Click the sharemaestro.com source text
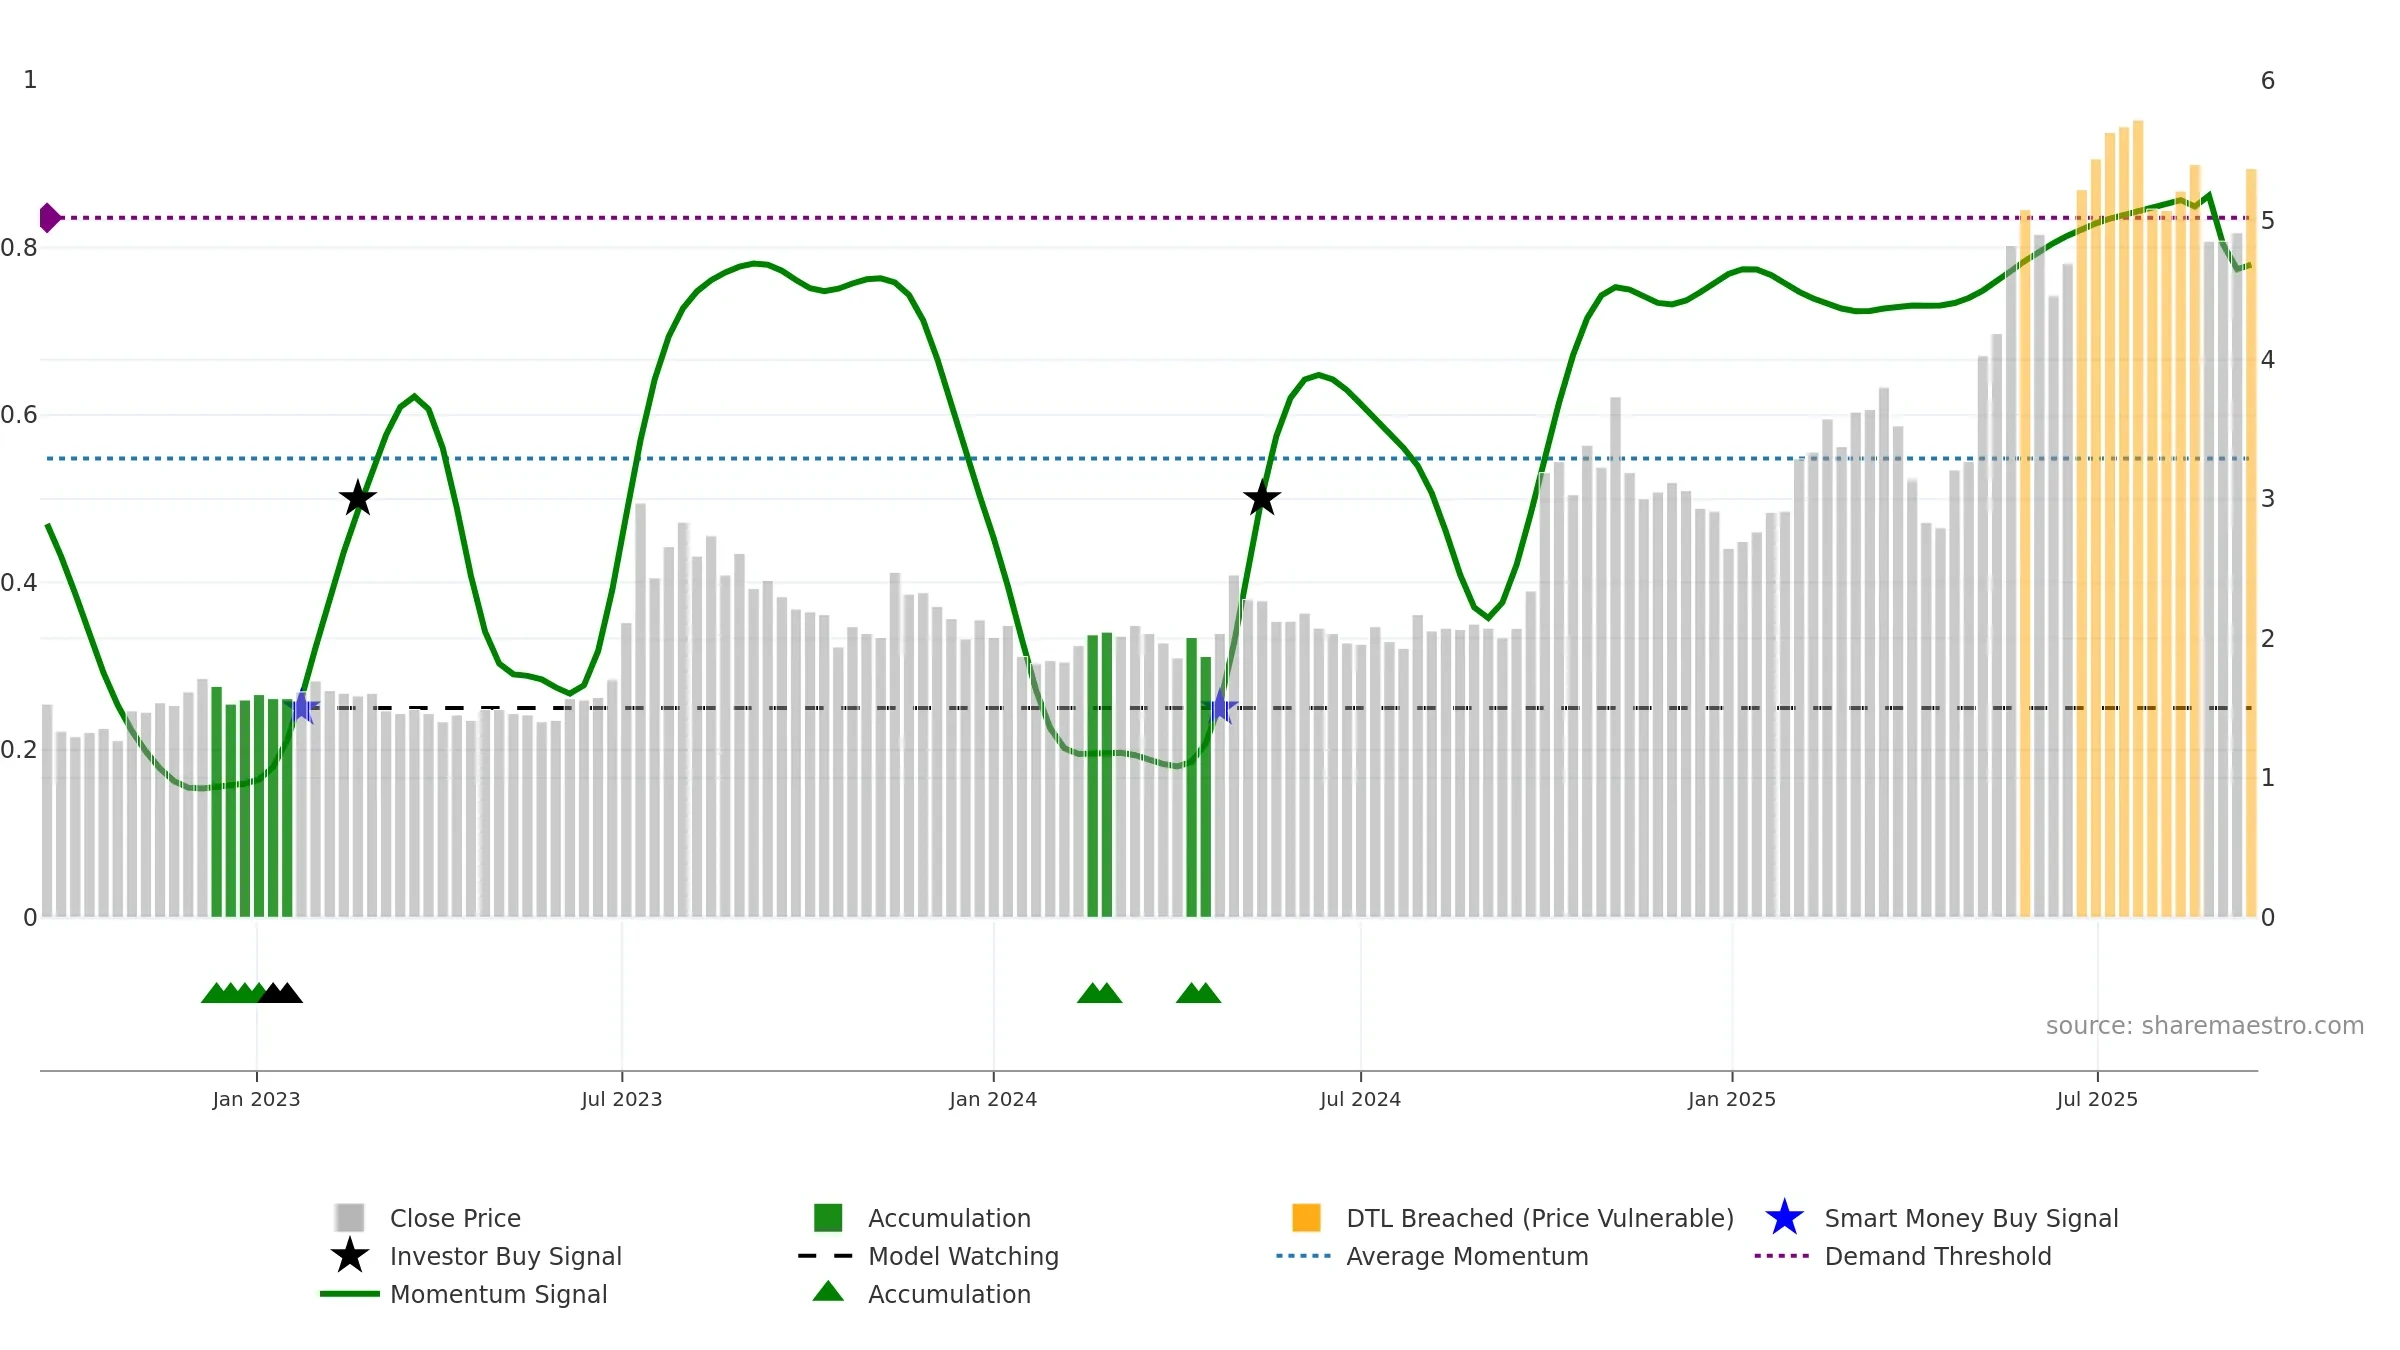The height and width of the screenshot is (1350, 2400). (x=2205, y=1026)
